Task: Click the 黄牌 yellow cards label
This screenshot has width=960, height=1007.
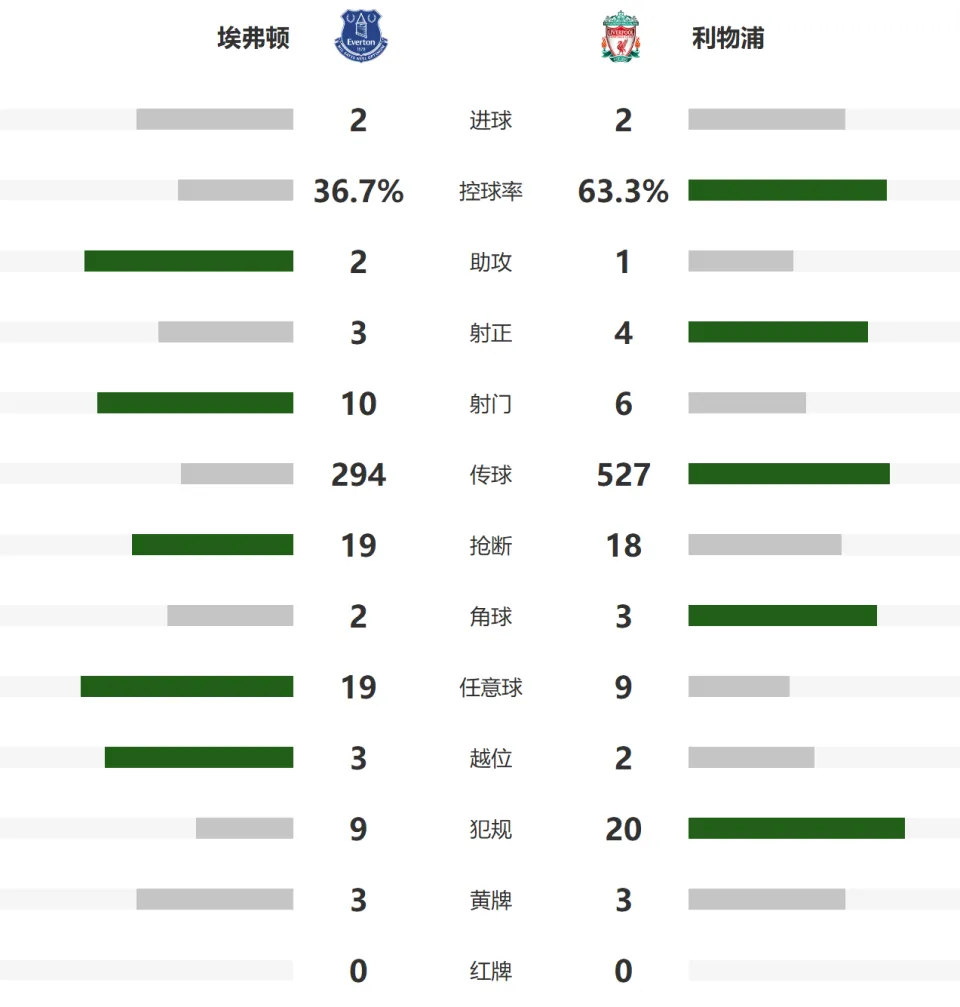Action: (491, 900)
